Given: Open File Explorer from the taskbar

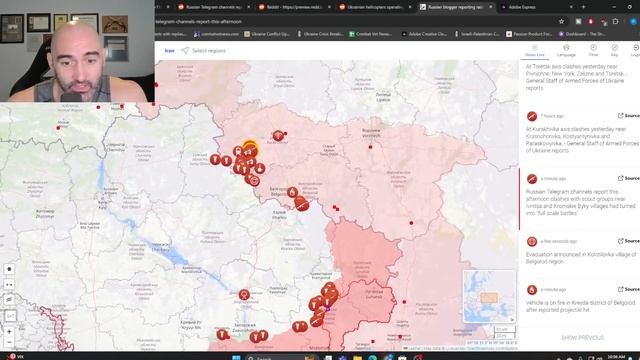Looking at the screenshot, I should (x=358, y=358).
